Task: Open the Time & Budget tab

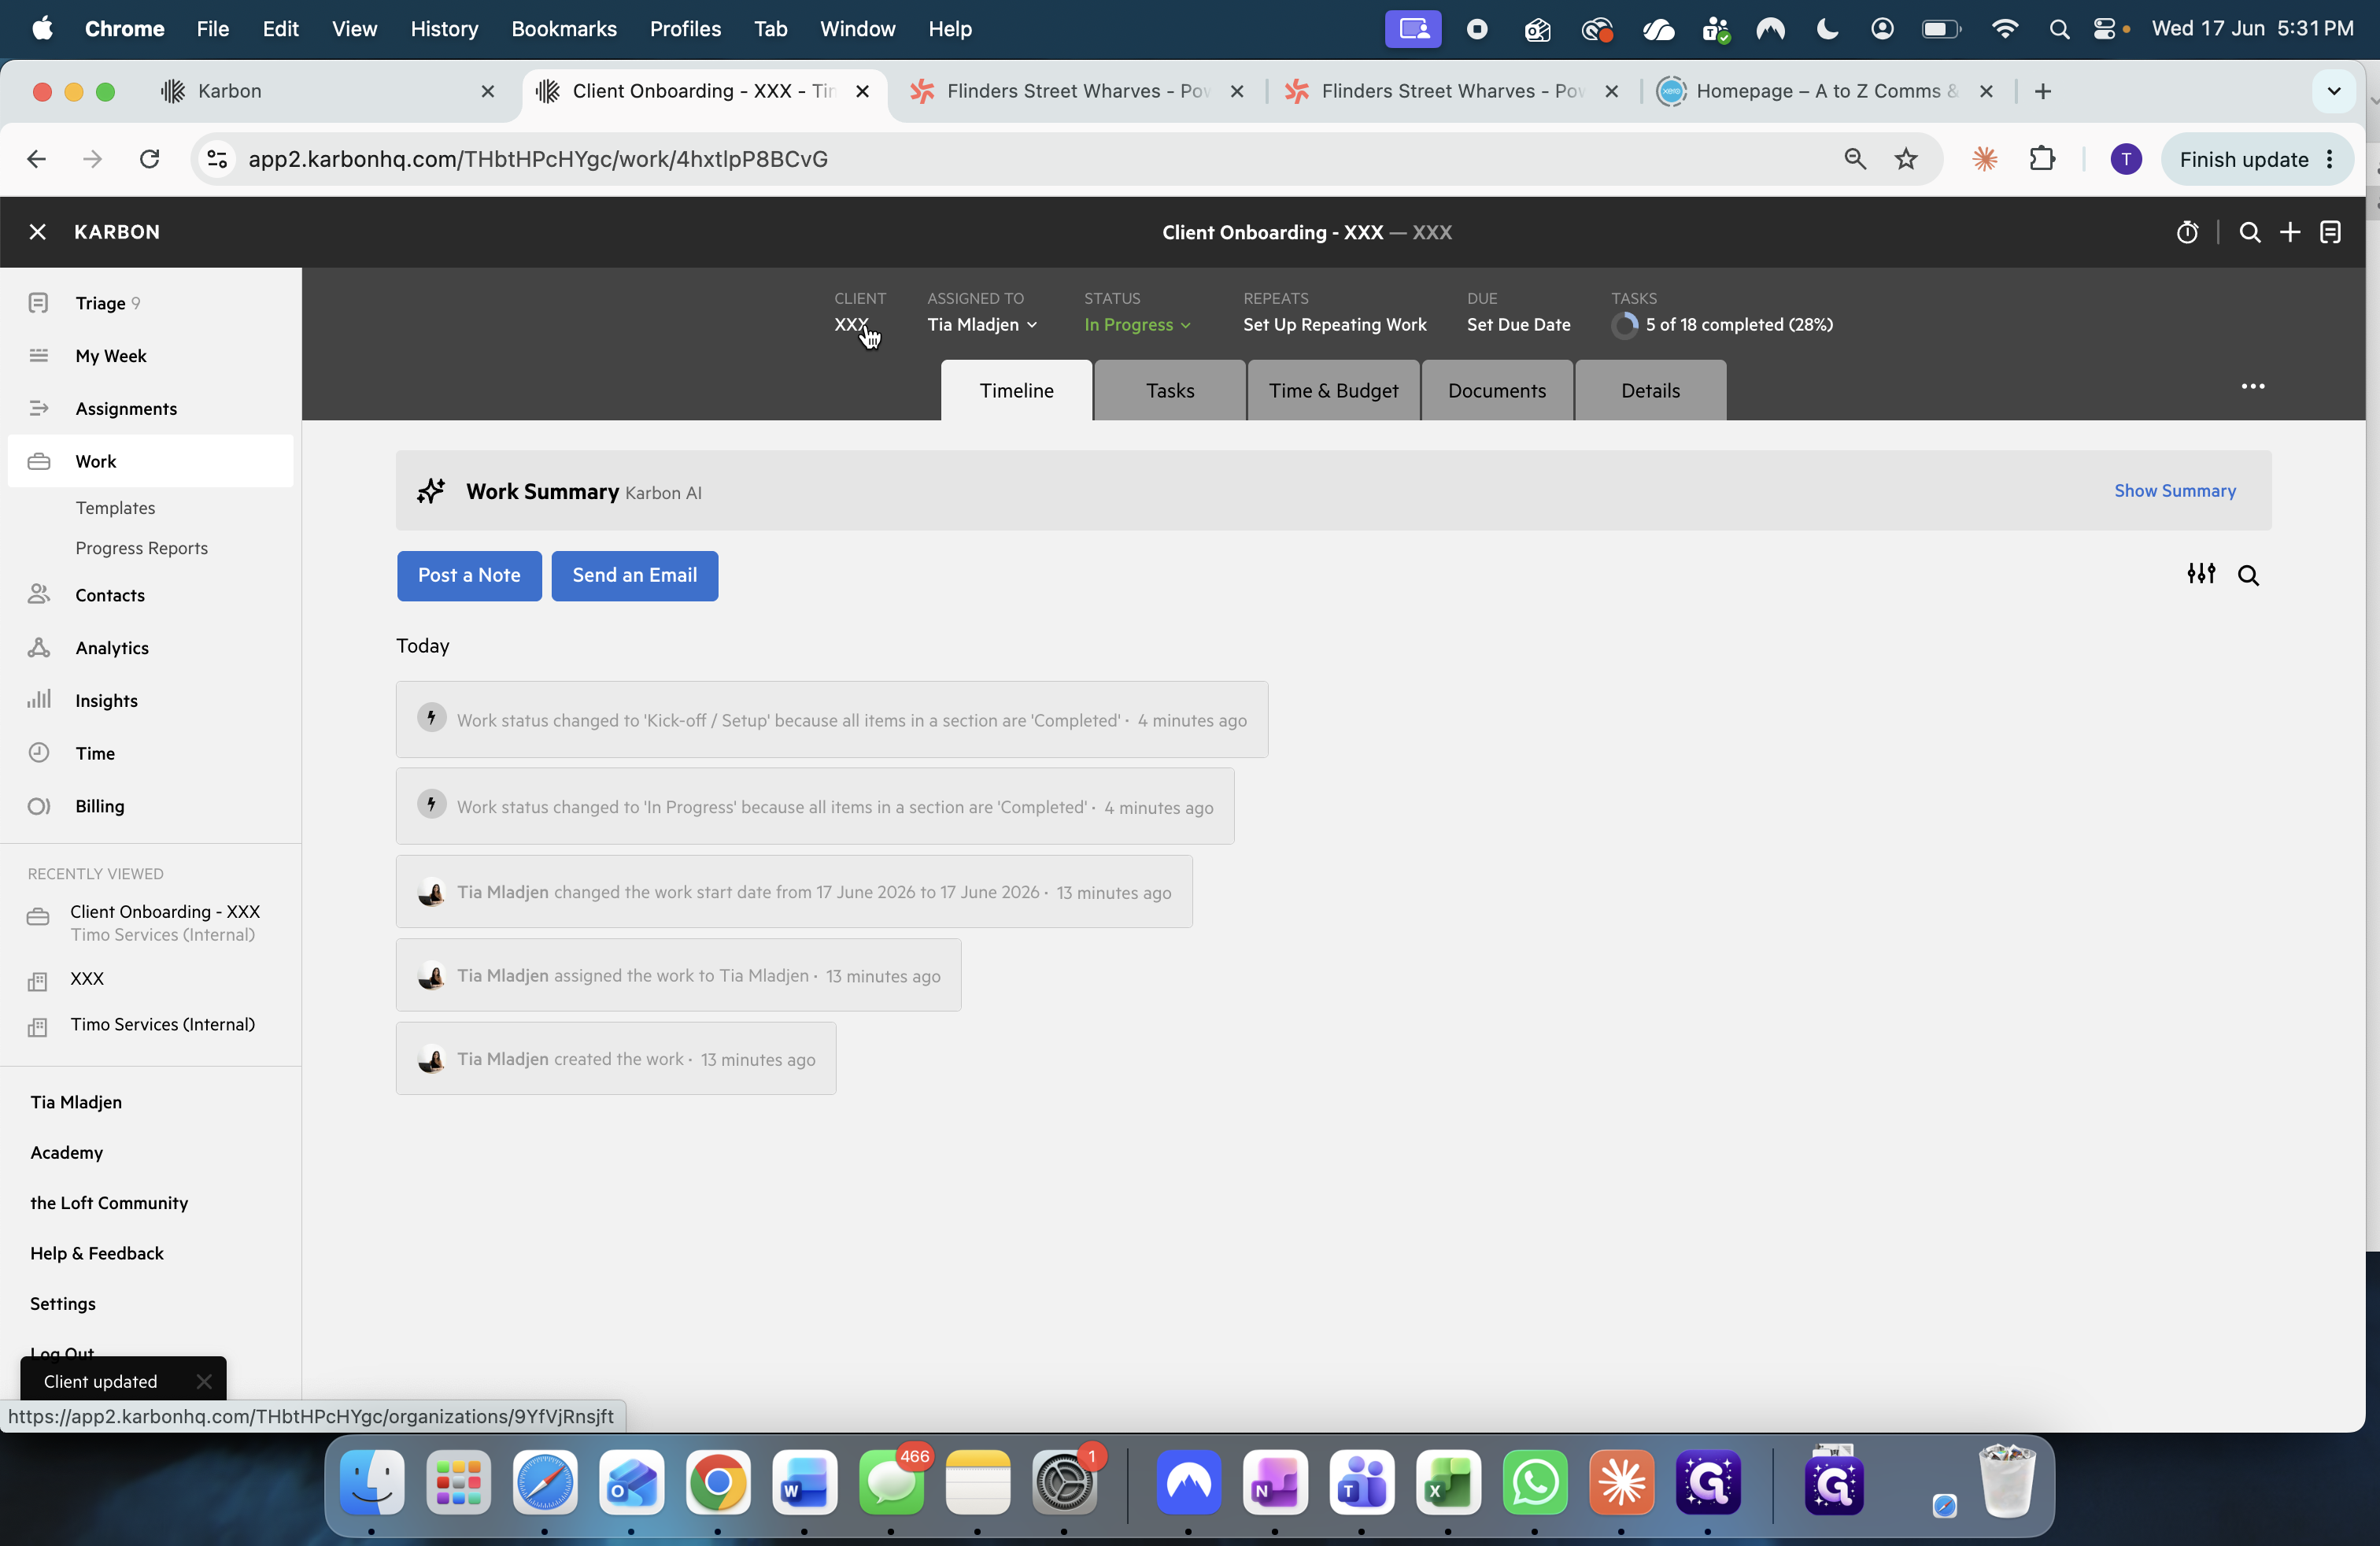Action: pos(1333,390)
